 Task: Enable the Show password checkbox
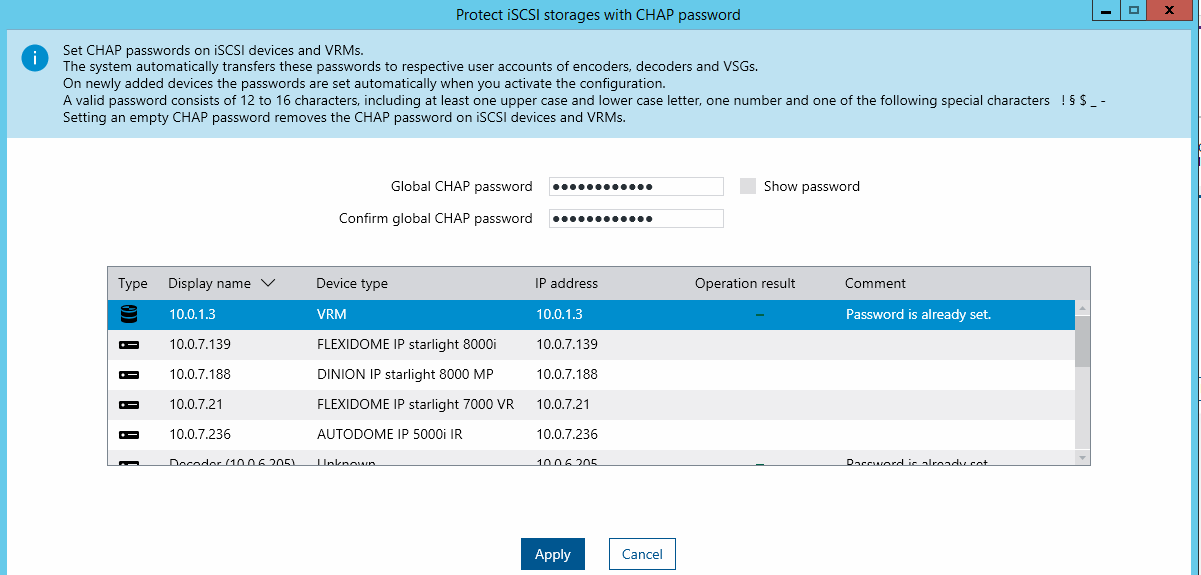point(748,186)
